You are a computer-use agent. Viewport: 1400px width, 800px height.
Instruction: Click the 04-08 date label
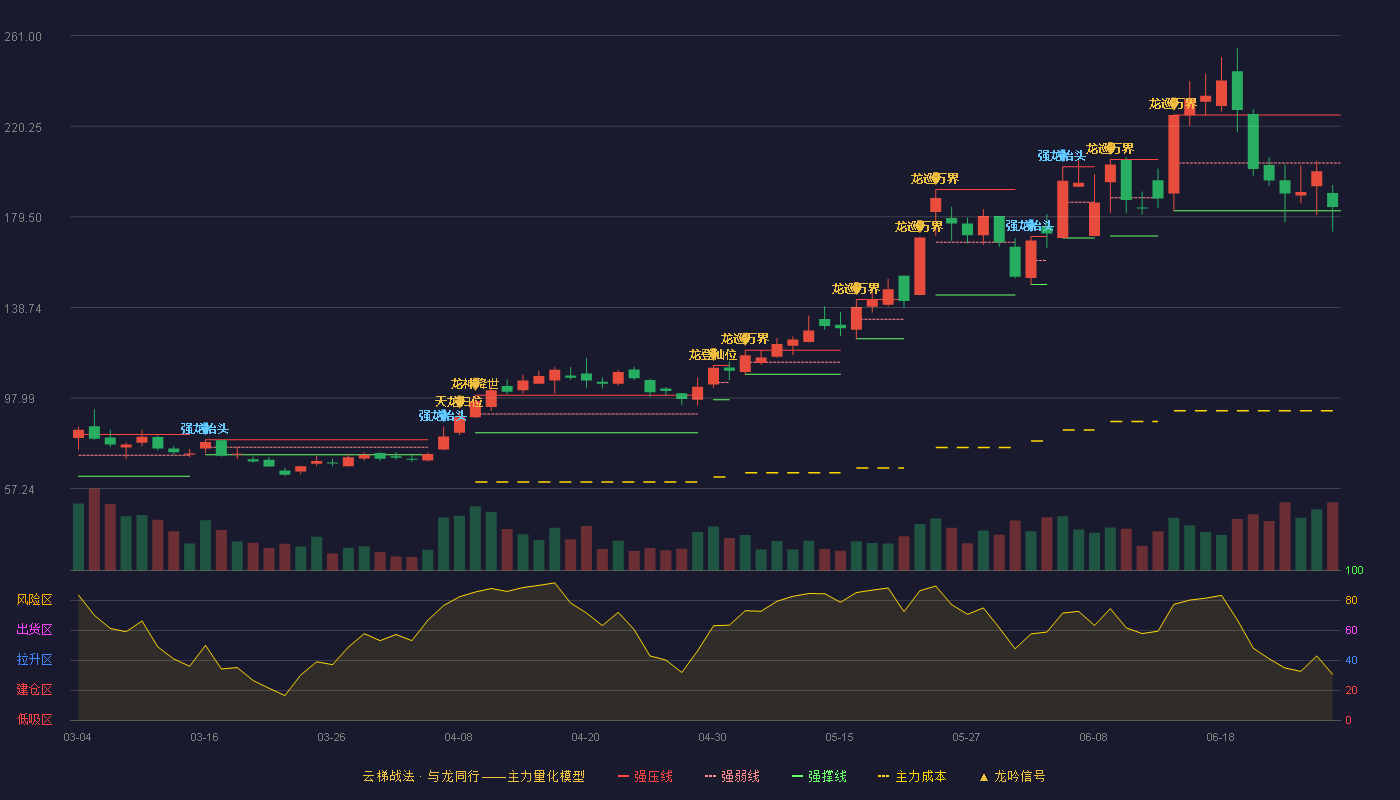point(459,737)
